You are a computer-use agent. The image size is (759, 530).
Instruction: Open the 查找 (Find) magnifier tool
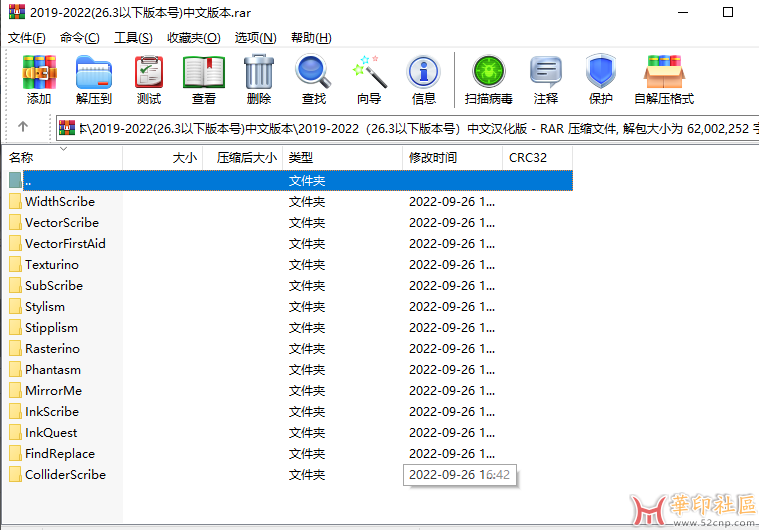click(x=314, y=72)
